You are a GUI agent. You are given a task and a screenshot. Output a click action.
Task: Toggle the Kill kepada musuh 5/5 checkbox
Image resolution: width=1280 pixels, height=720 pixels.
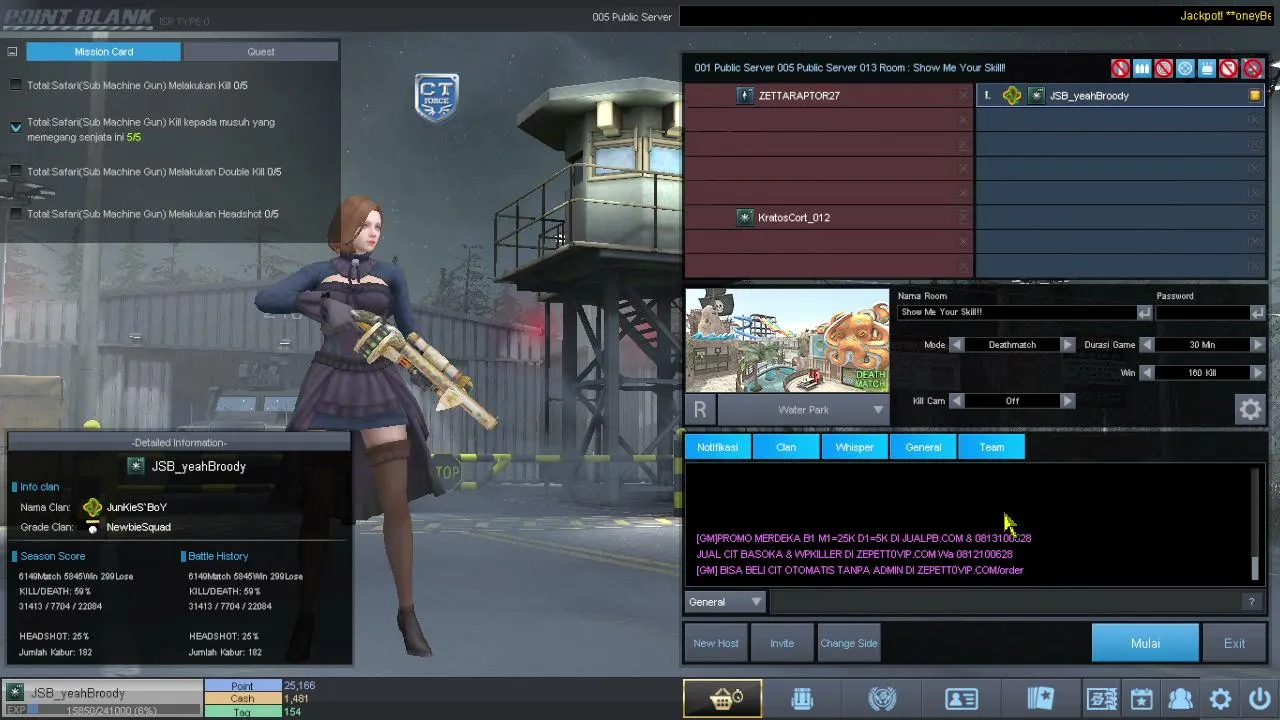pos(15,128)
